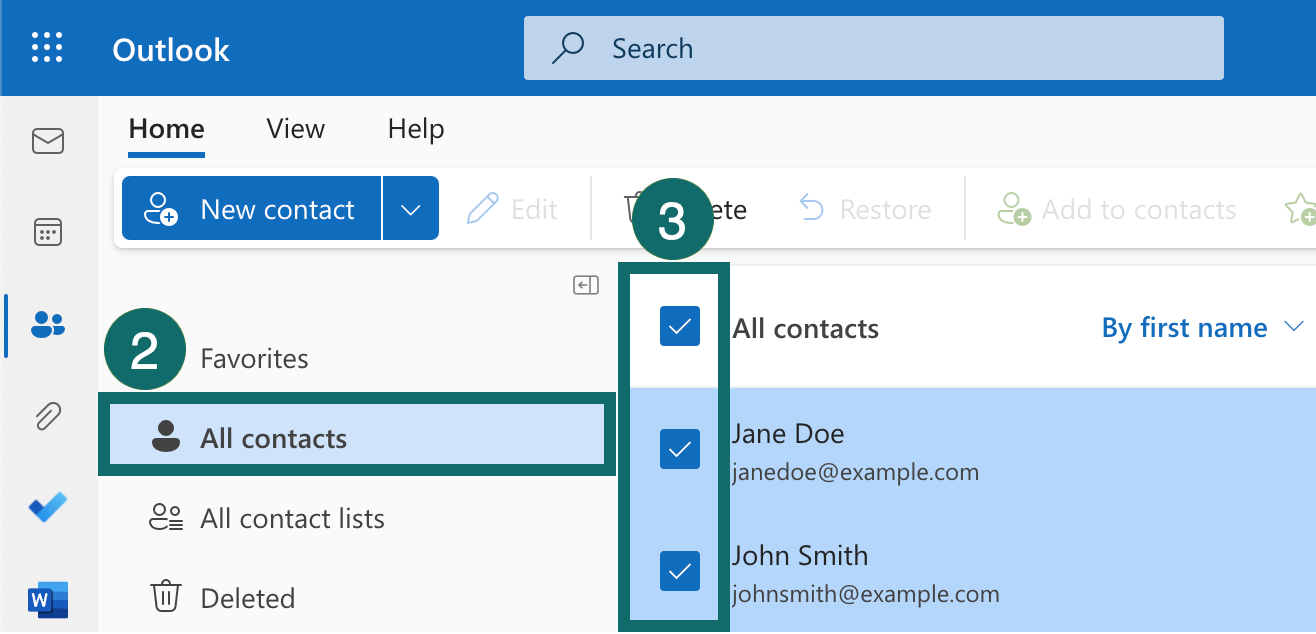Screen dimensions: 1316x634
Task: Open To Do checkmark app icon
Action: click(x=48, y=507)
